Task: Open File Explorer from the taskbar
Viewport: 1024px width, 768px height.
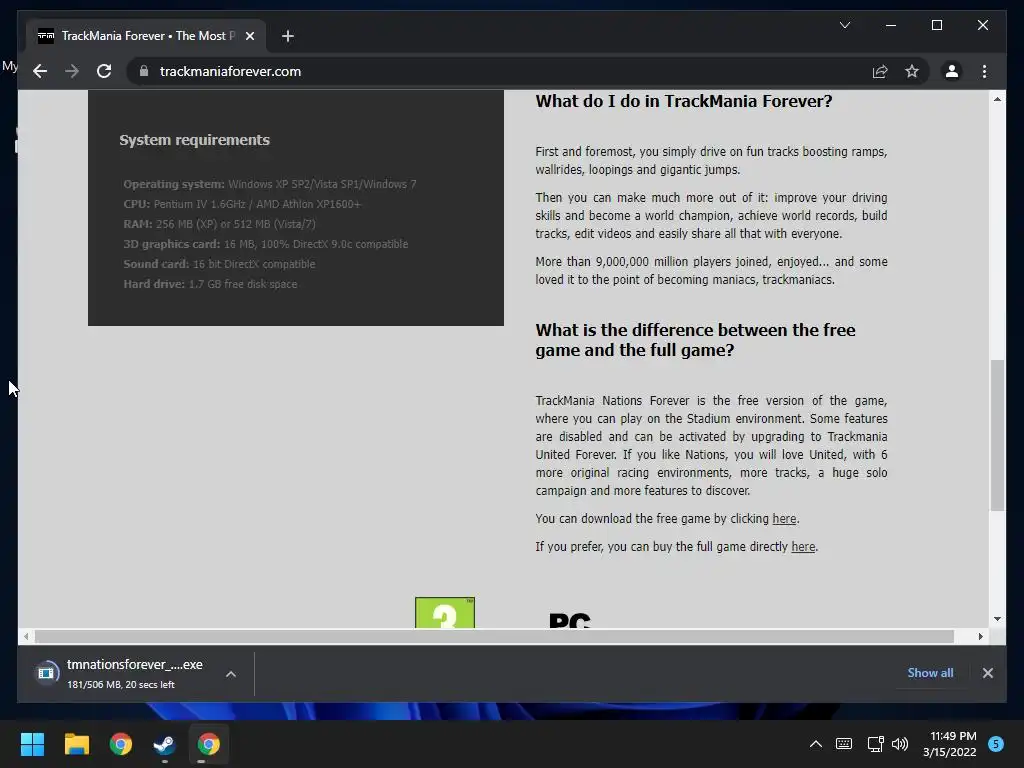Action: (x=76, y=744)
